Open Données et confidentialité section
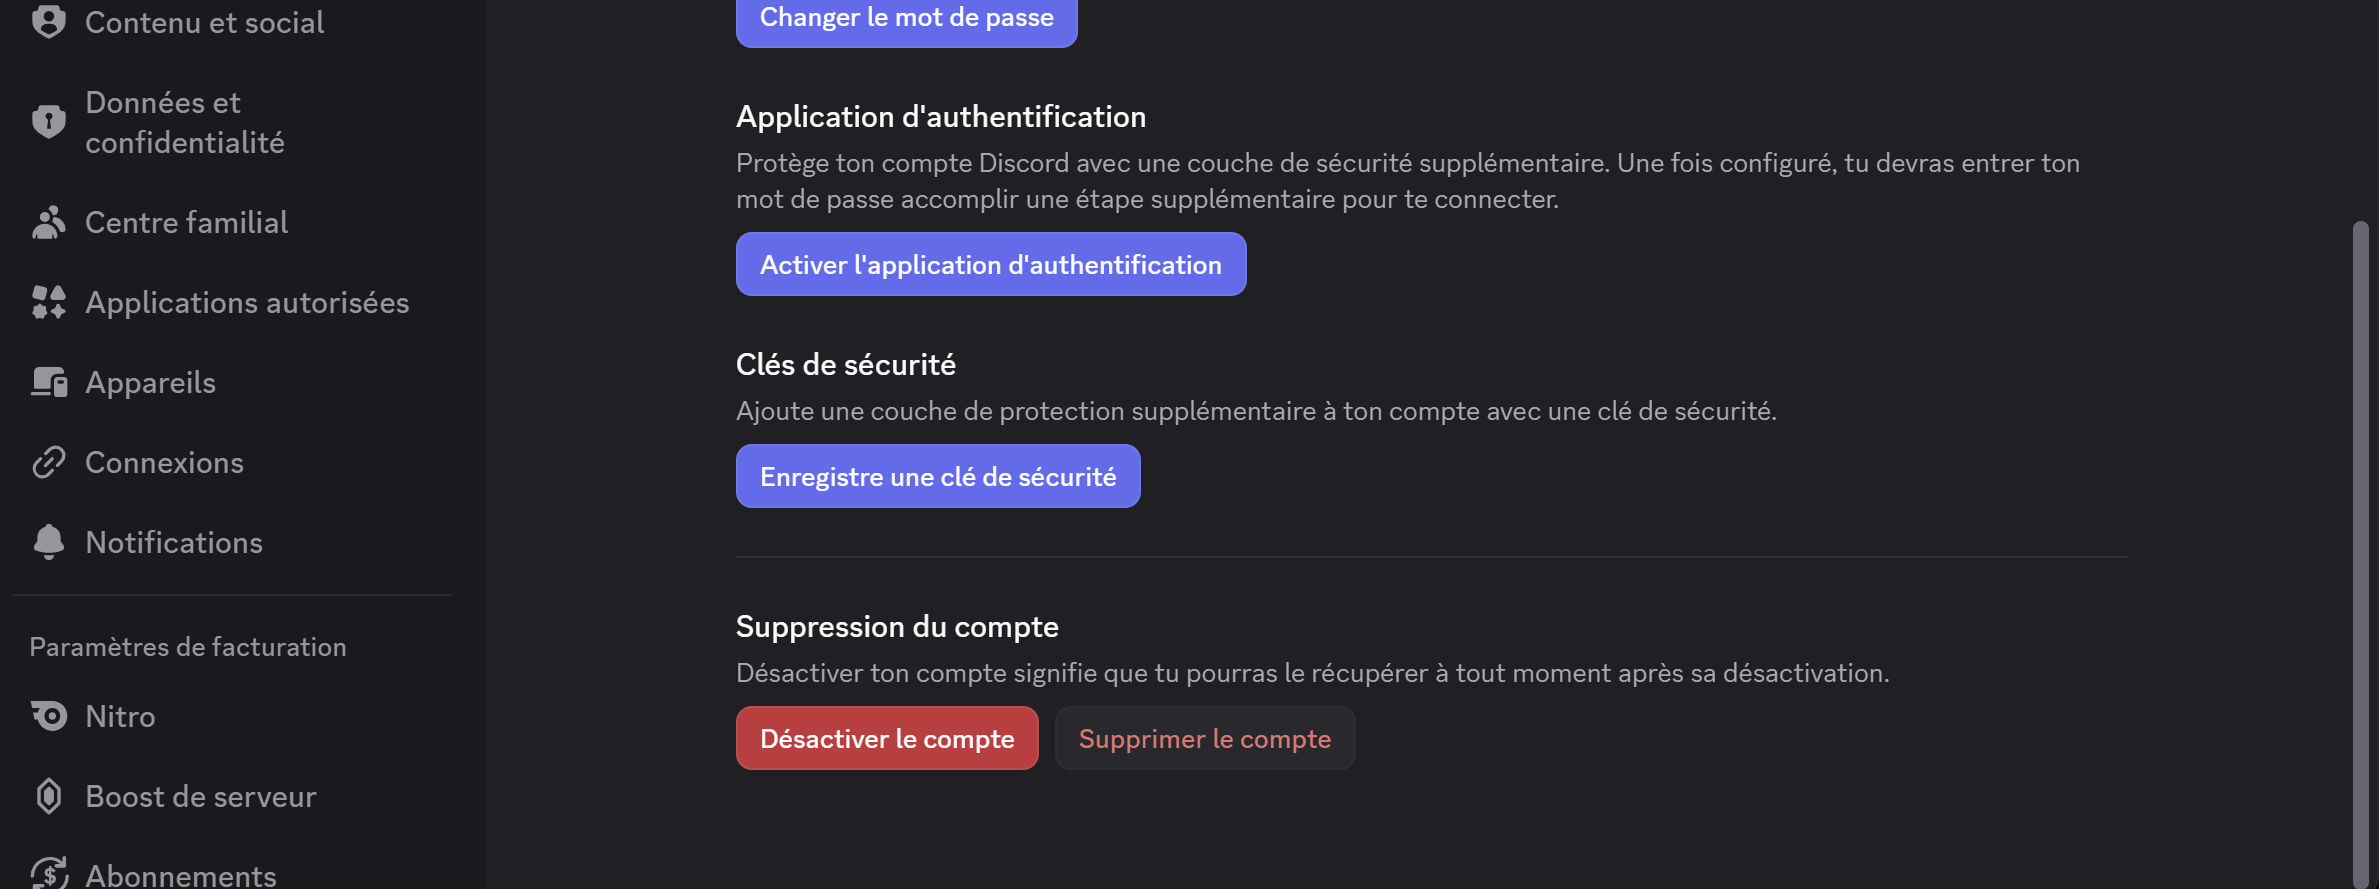 pyautogui.click(x=185, y=122)
